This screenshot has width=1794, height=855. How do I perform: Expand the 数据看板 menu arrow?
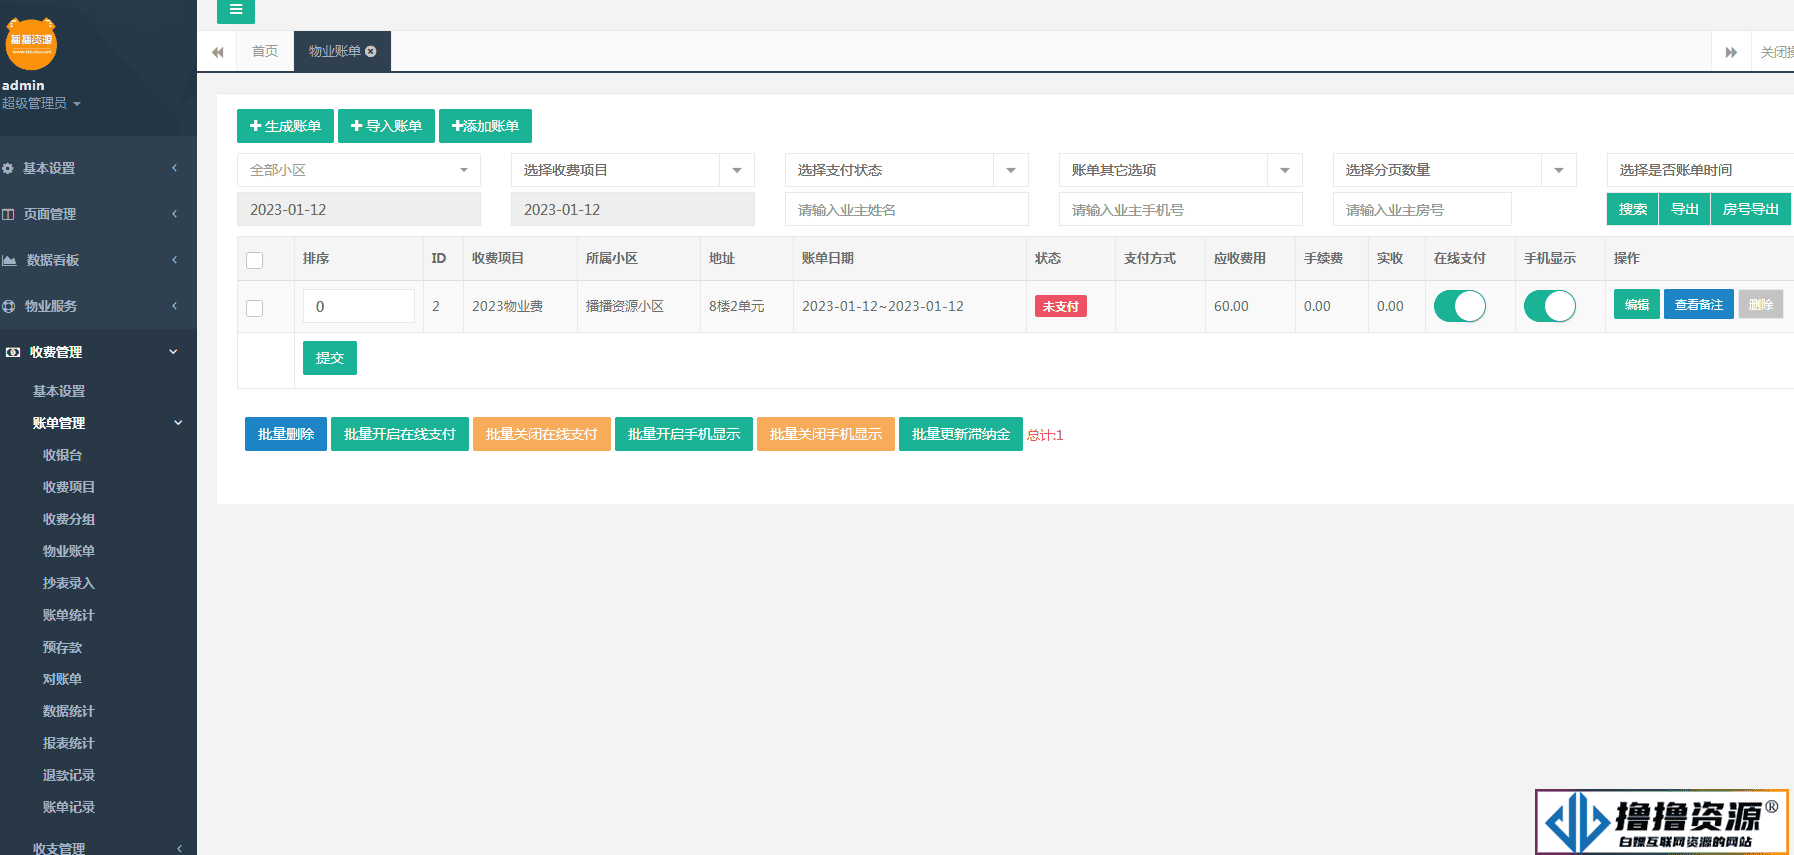click(175, 260)
